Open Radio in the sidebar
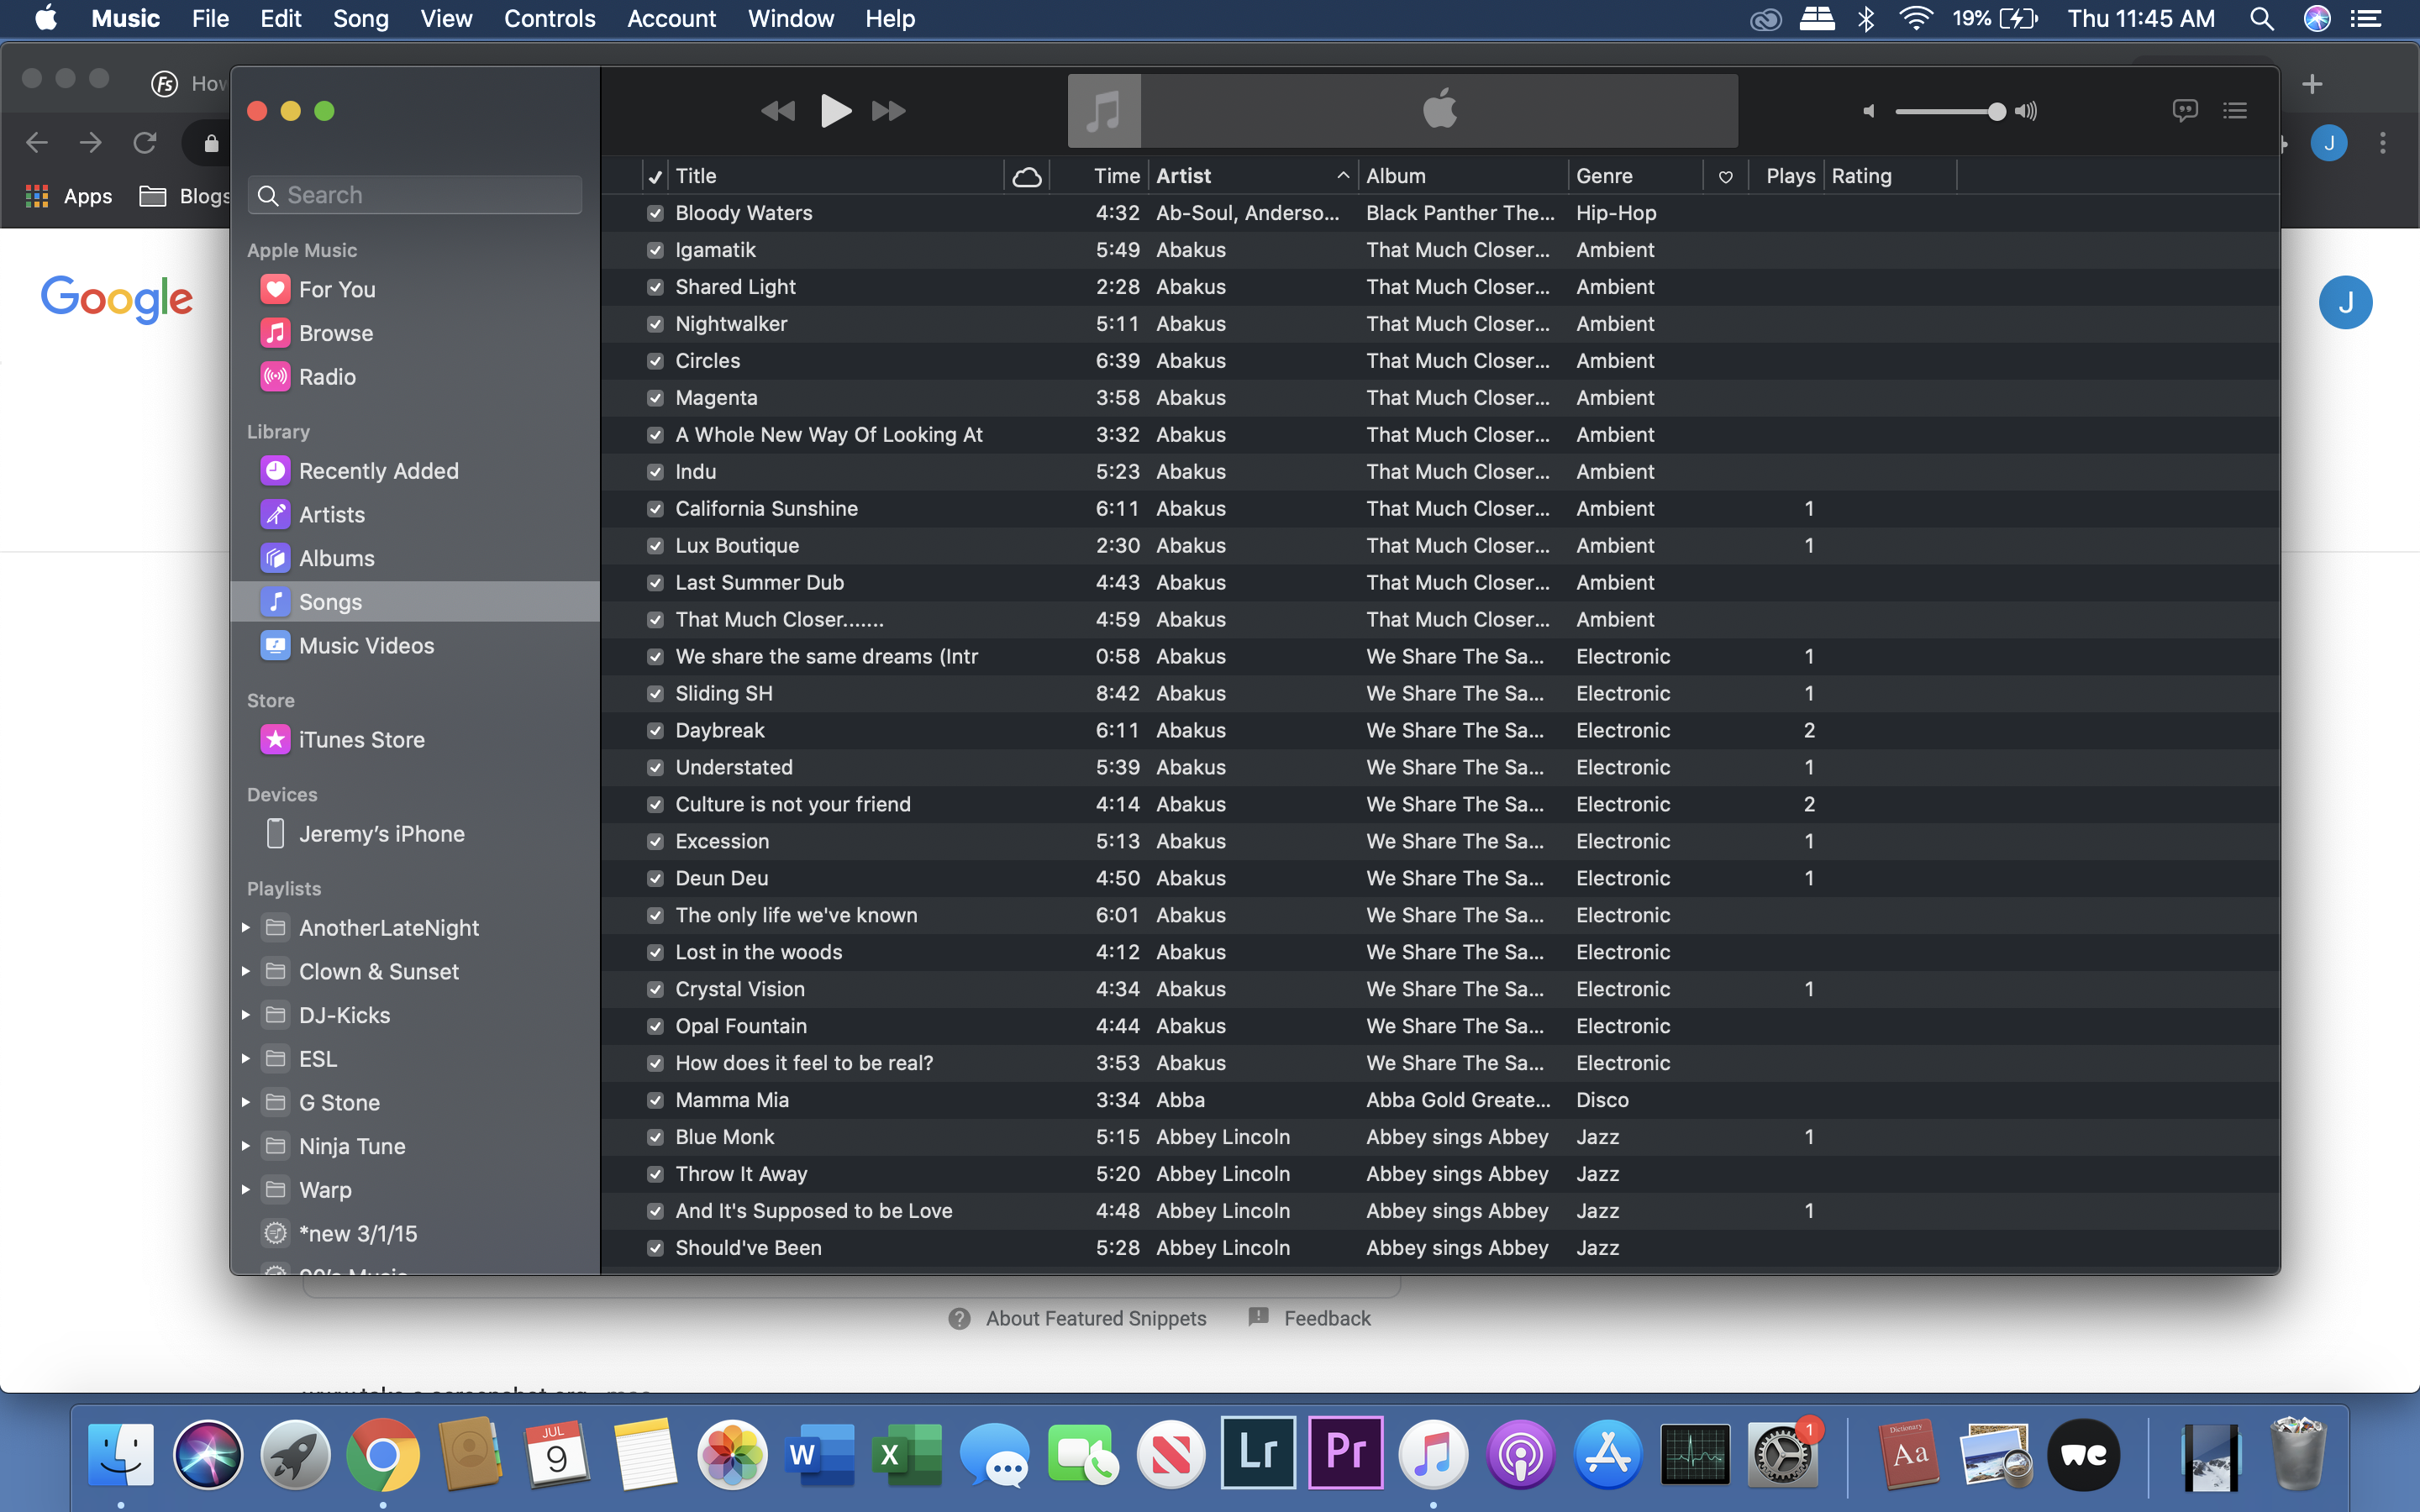 pos(327,377)
